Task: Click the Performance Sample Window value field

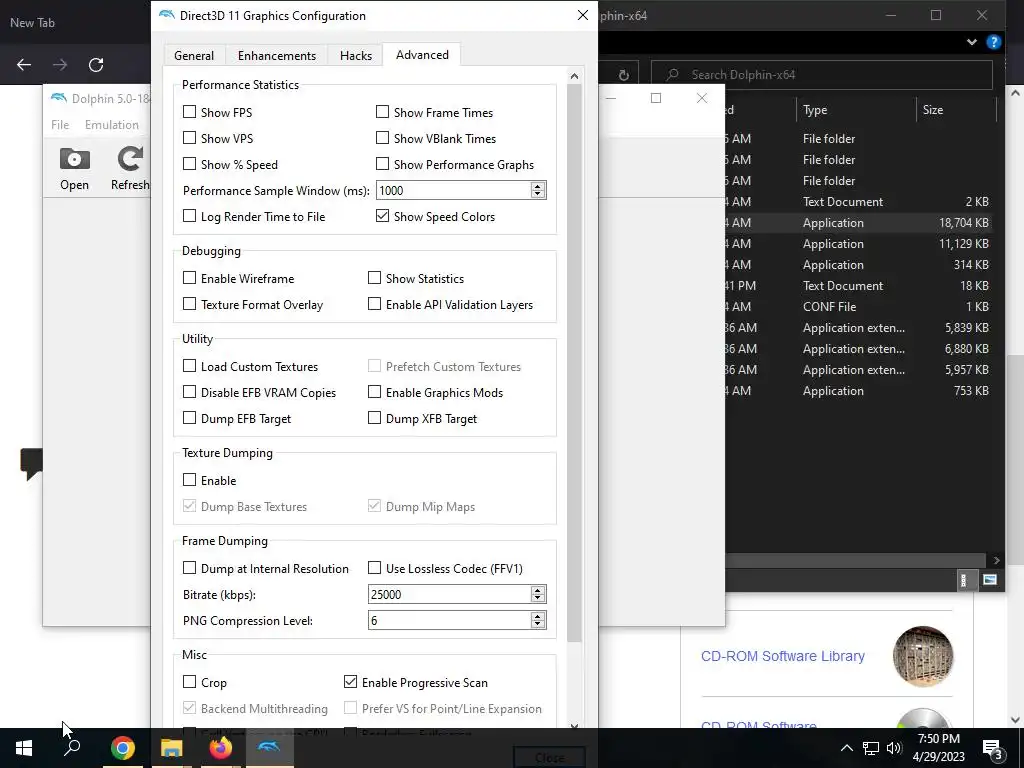Action: coord(455,190)
